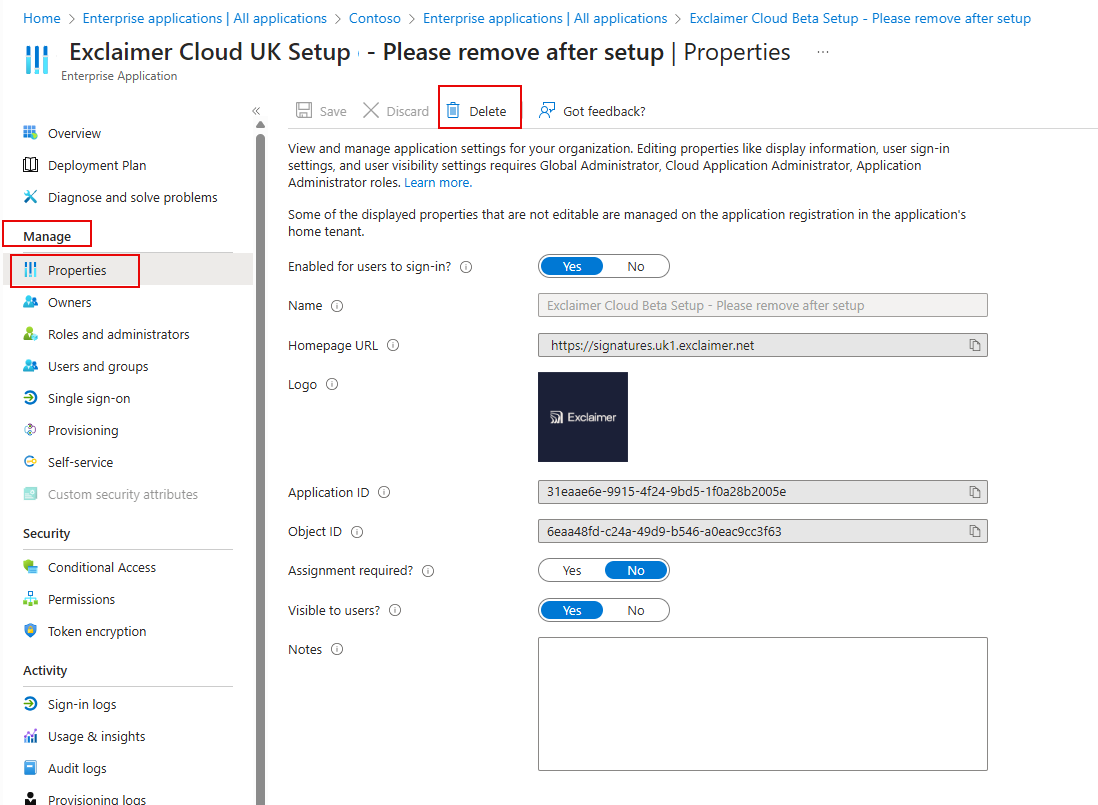Click the Learn more link
This screenshot has width=1098, height=805.
click(x=438, y=183)
